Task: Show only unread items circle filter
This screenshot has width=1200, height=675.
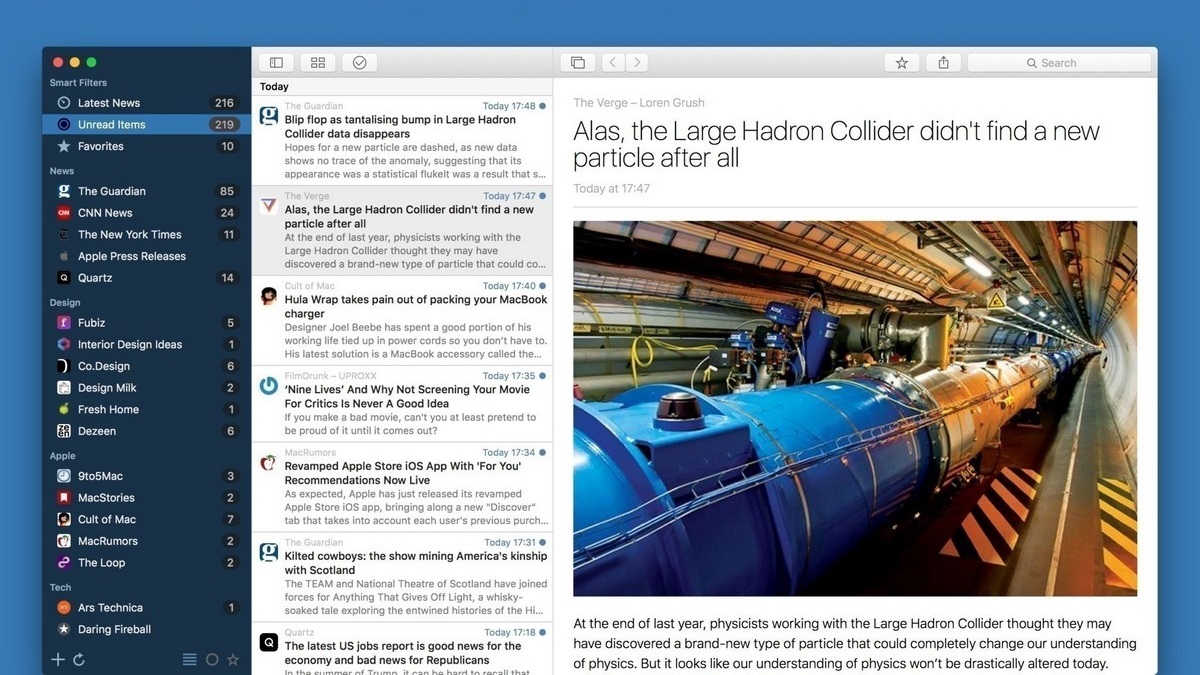Action: click(212, 660)
